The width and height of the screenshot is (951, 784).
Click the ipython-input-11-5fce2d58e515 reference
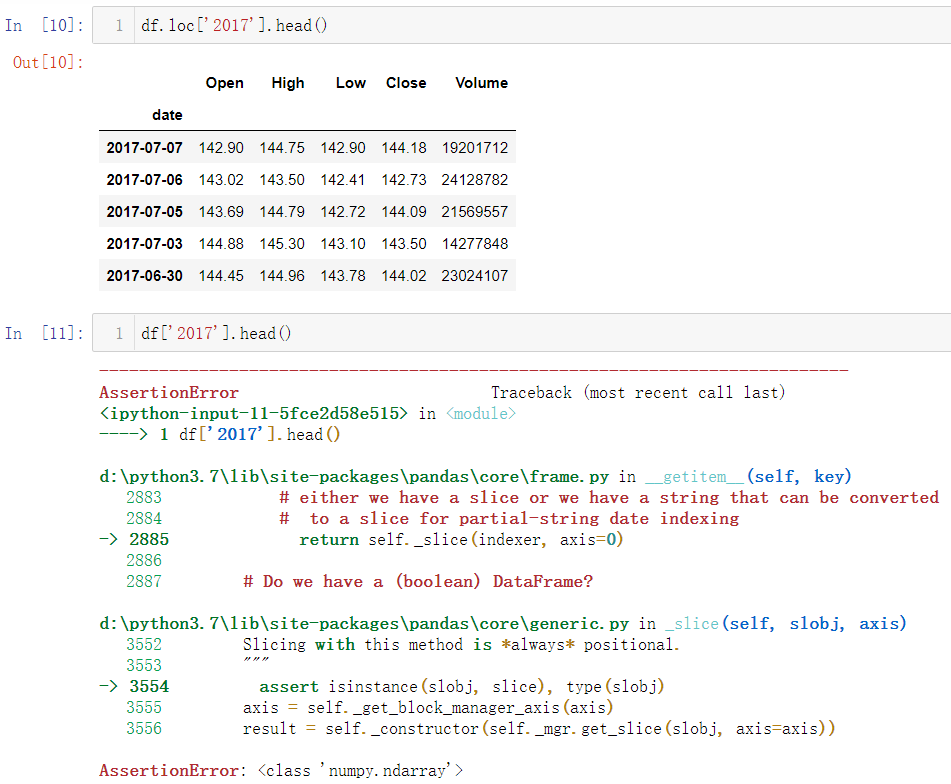[x=254, y=414]
